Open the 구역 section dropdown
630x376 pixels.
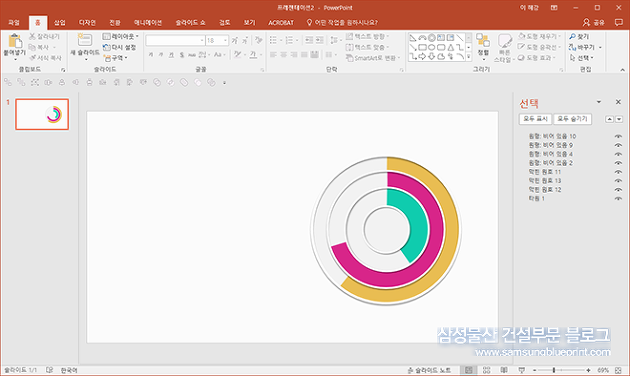tap(115, 58)
